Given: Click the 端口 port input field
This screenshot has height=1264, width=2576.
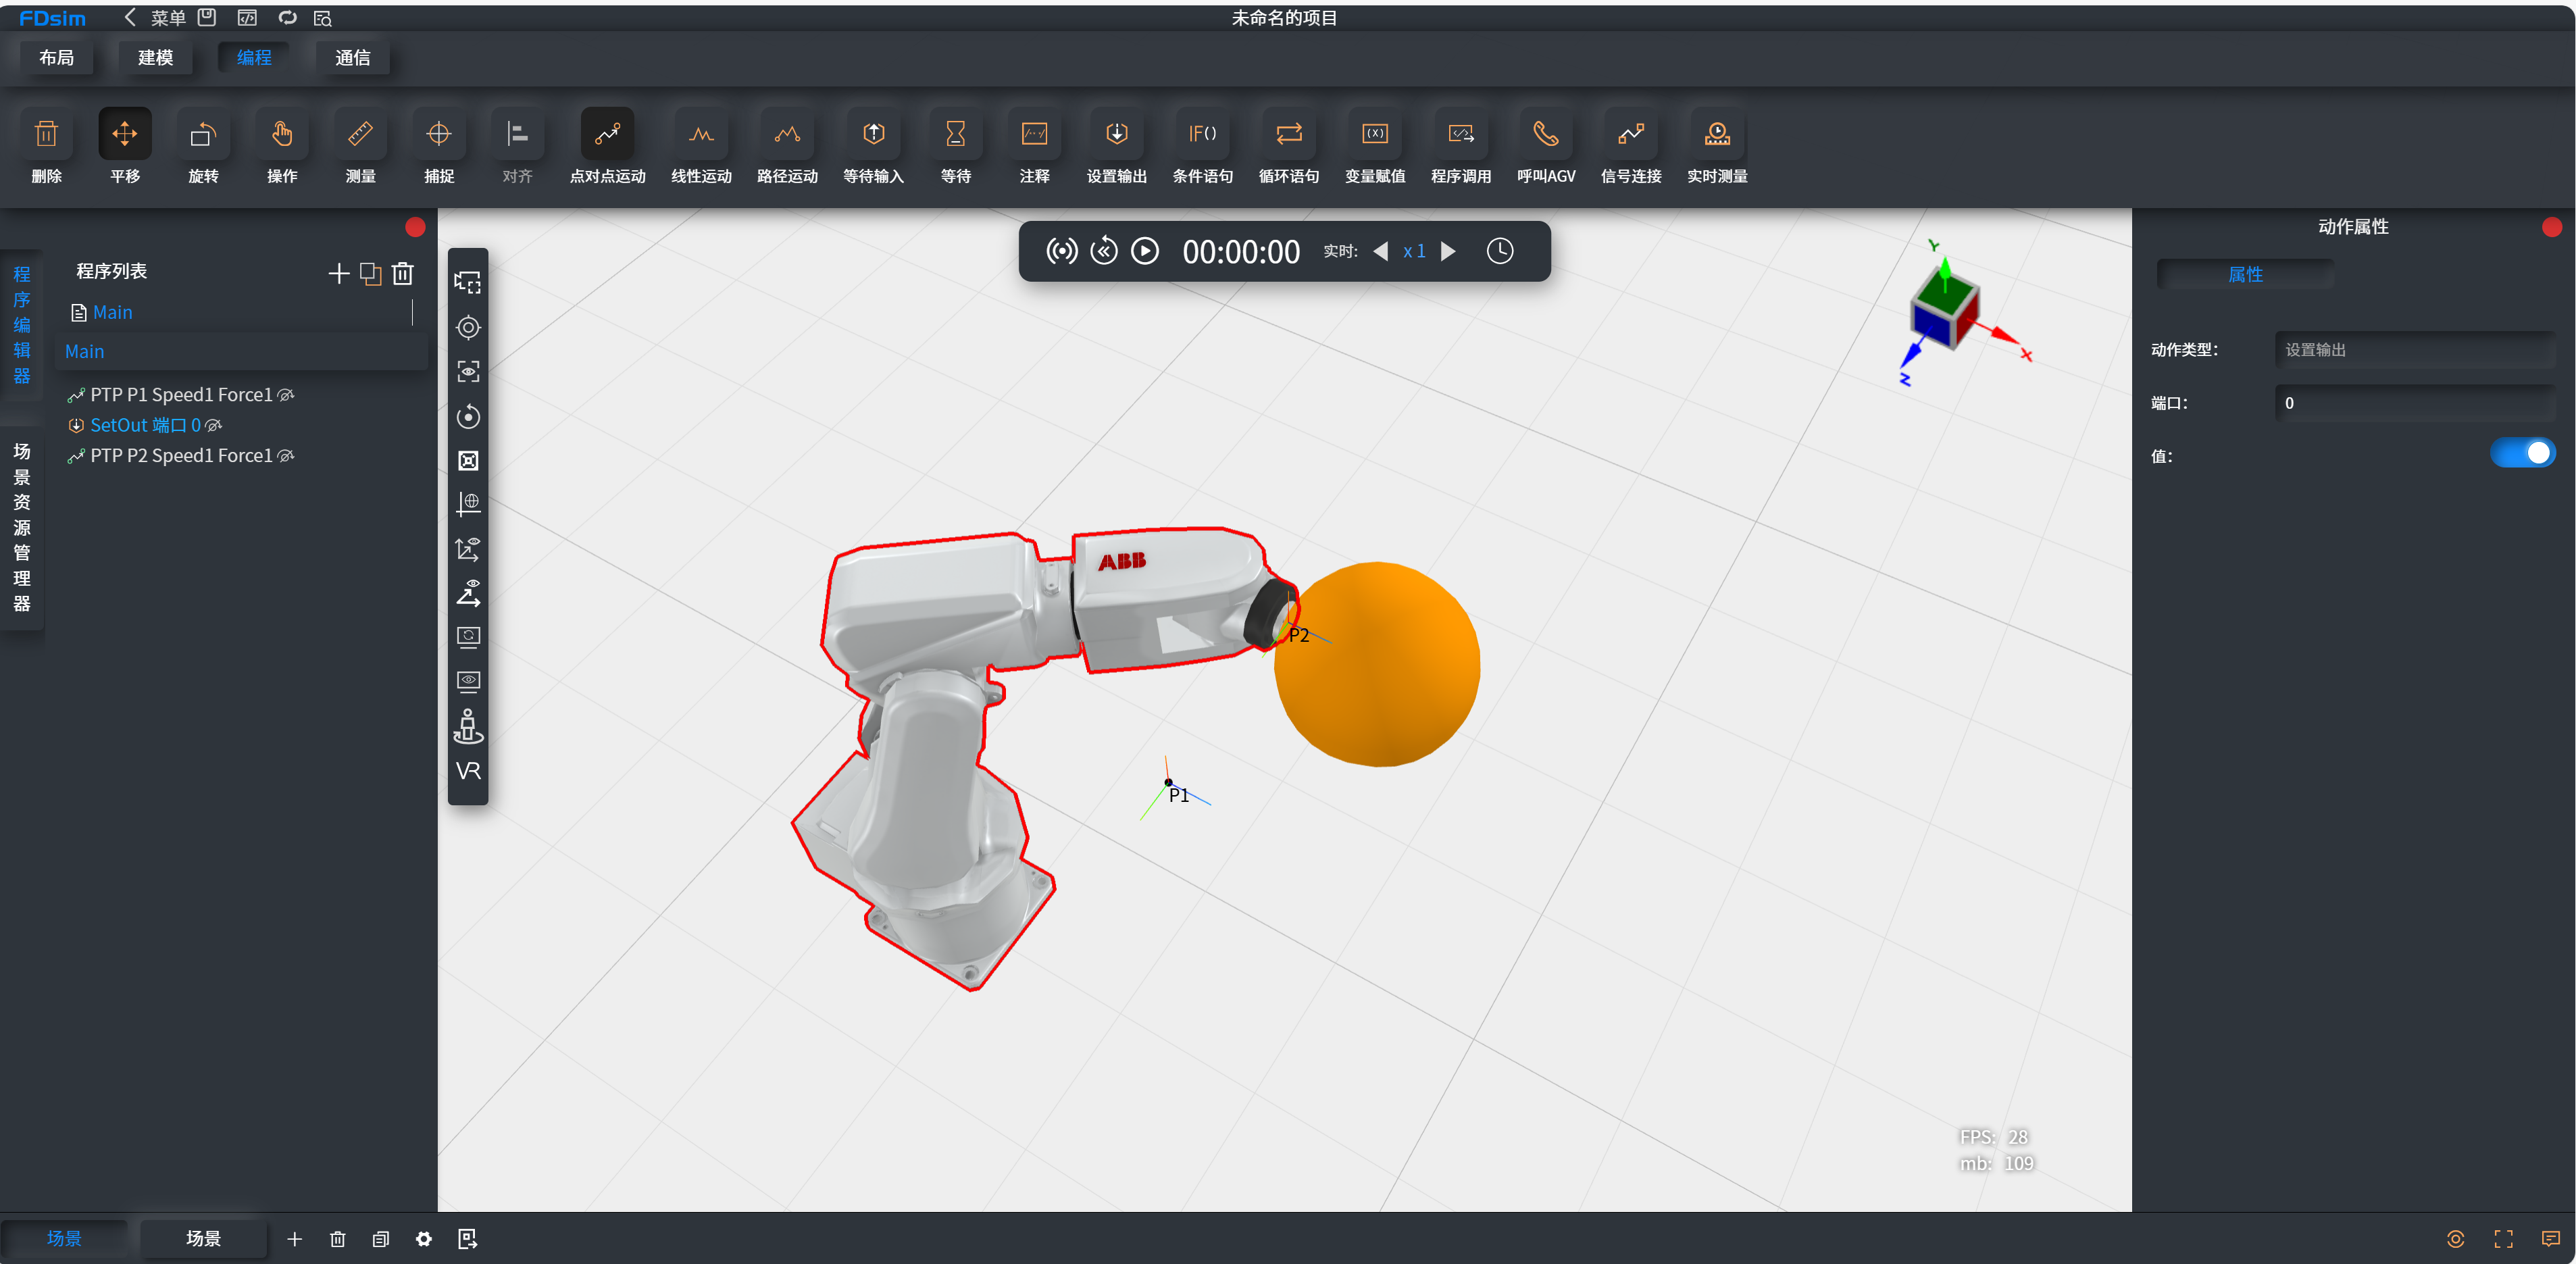Looking at the screenshot, I should tap(2413, 403).
